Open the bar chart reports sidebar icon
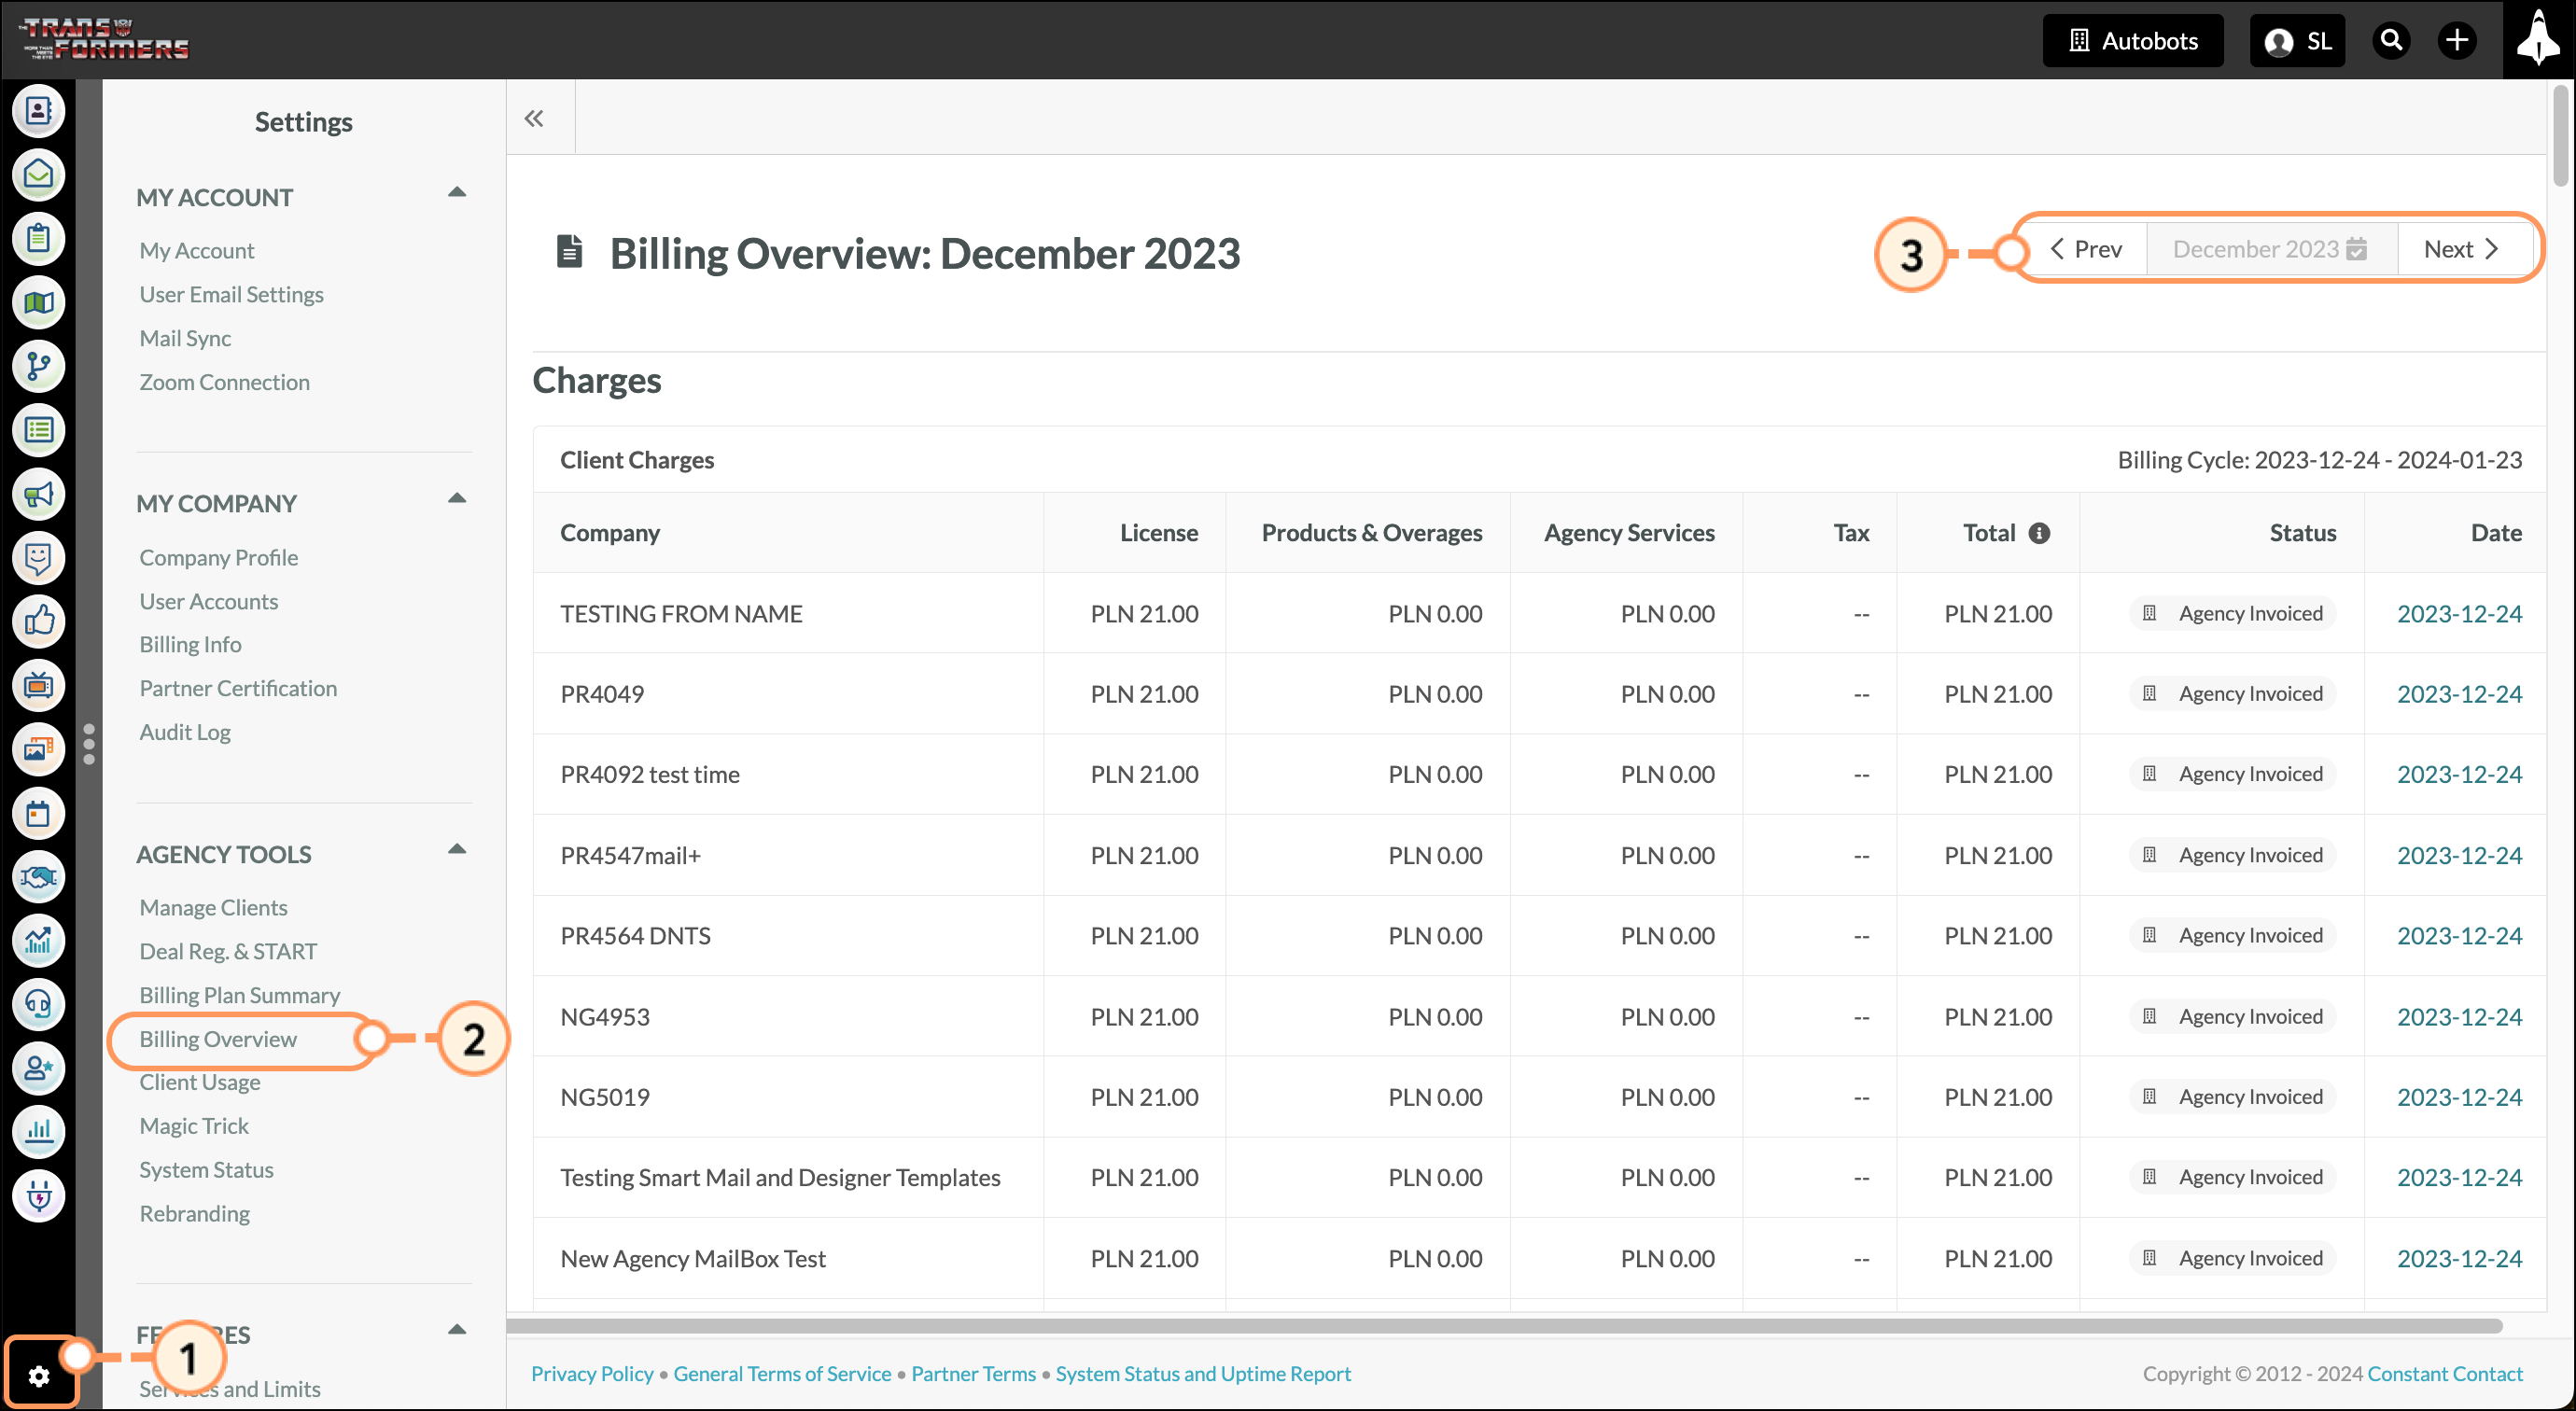 38,1132
